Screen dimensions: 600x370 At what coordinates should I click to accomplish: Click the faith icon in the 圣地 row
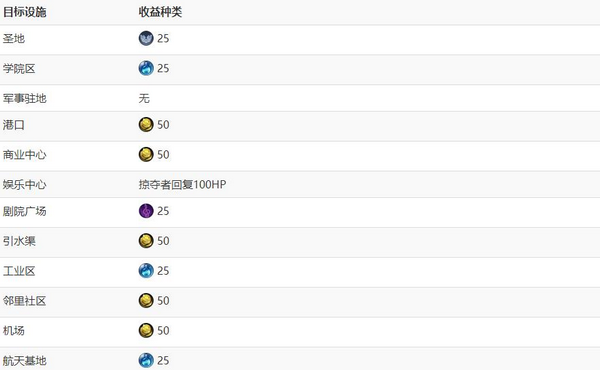146,38
